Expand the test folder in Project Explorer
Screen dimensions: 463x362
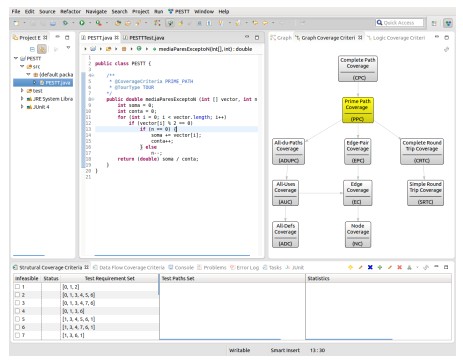[22, 90]
